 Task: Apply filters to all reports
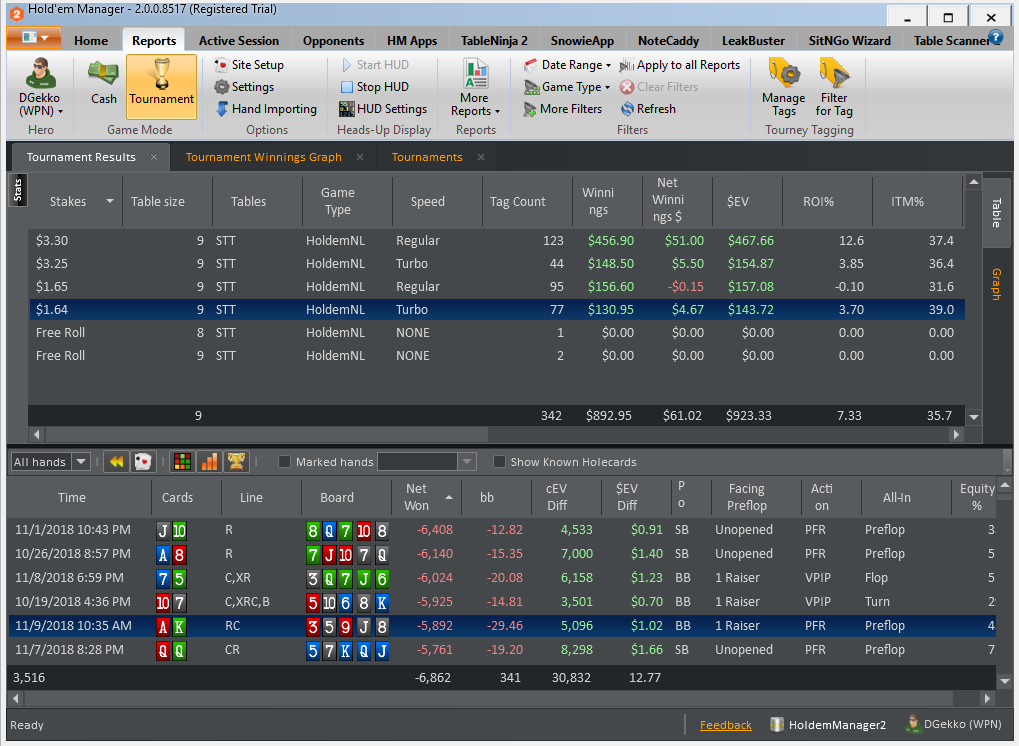(x=680, y=65)
